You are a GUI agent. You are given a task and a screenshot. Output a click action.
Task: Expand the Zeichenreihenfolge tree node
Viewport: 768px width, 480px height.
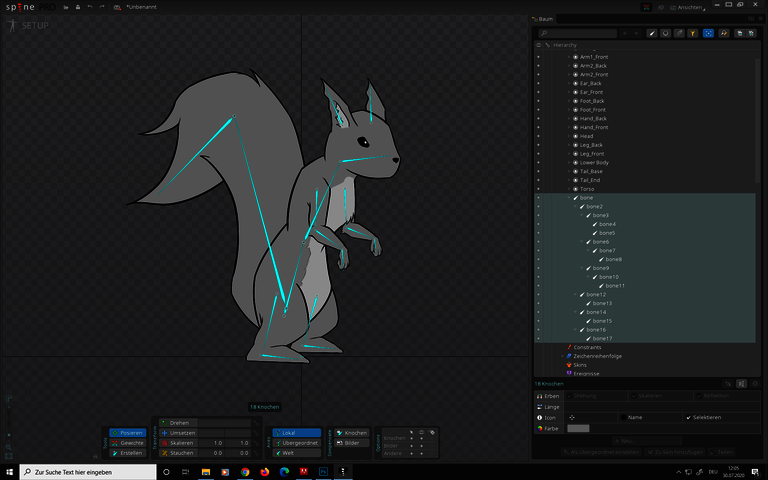click(562, 356)
